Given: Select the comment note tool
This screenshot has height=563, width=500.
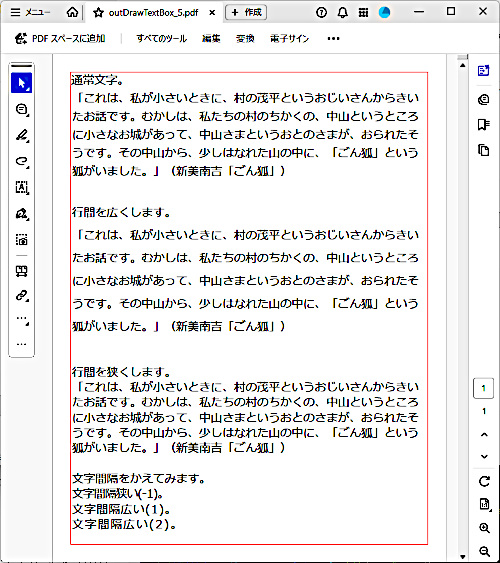Looking at the screenshot, I should click(x=22, y=109).
